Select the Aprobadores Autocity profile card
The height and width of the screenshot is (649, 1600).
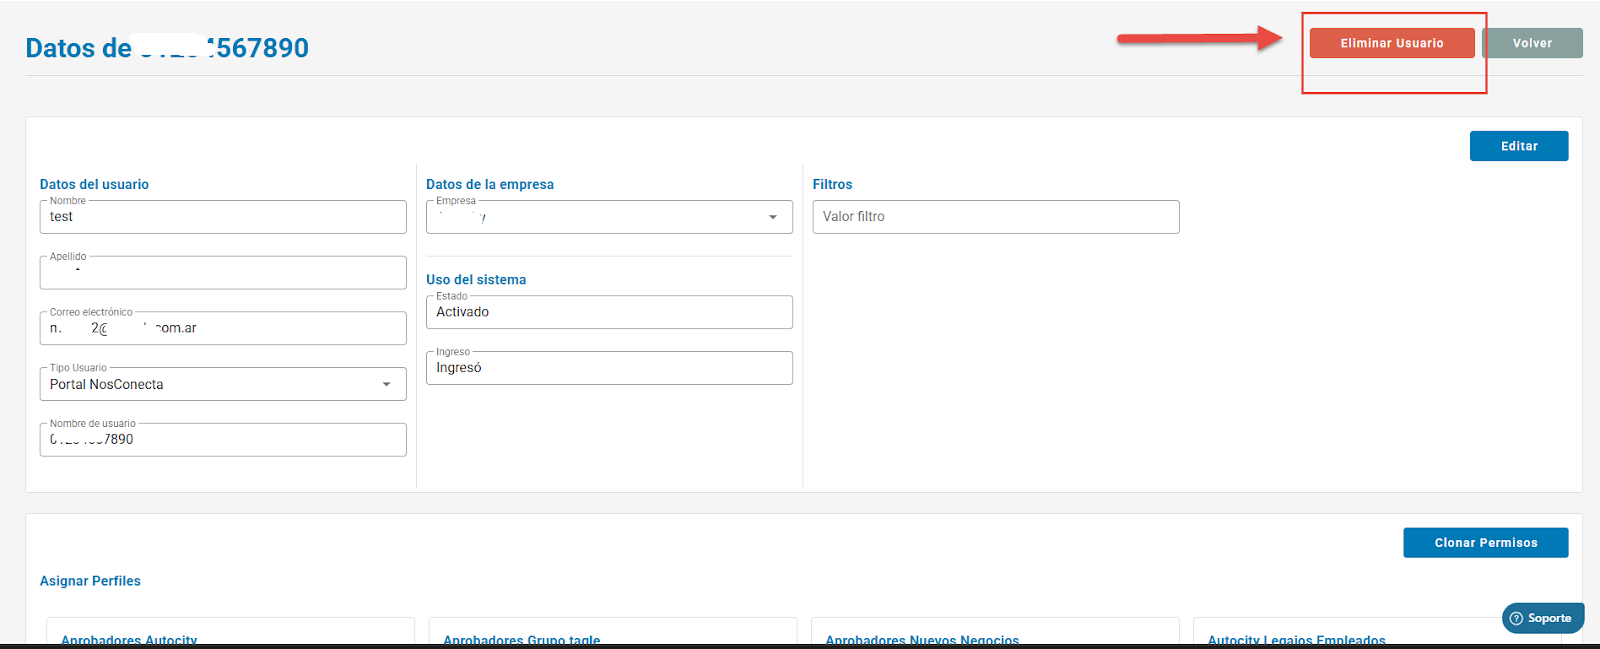click(x=230, y=632)
